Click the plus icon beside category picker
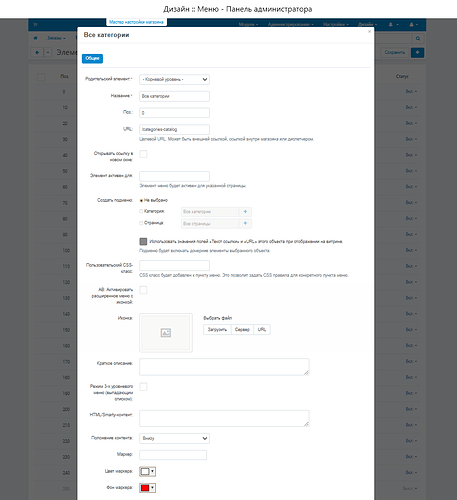This screenshot has height=500, width=457. (245, 212)
